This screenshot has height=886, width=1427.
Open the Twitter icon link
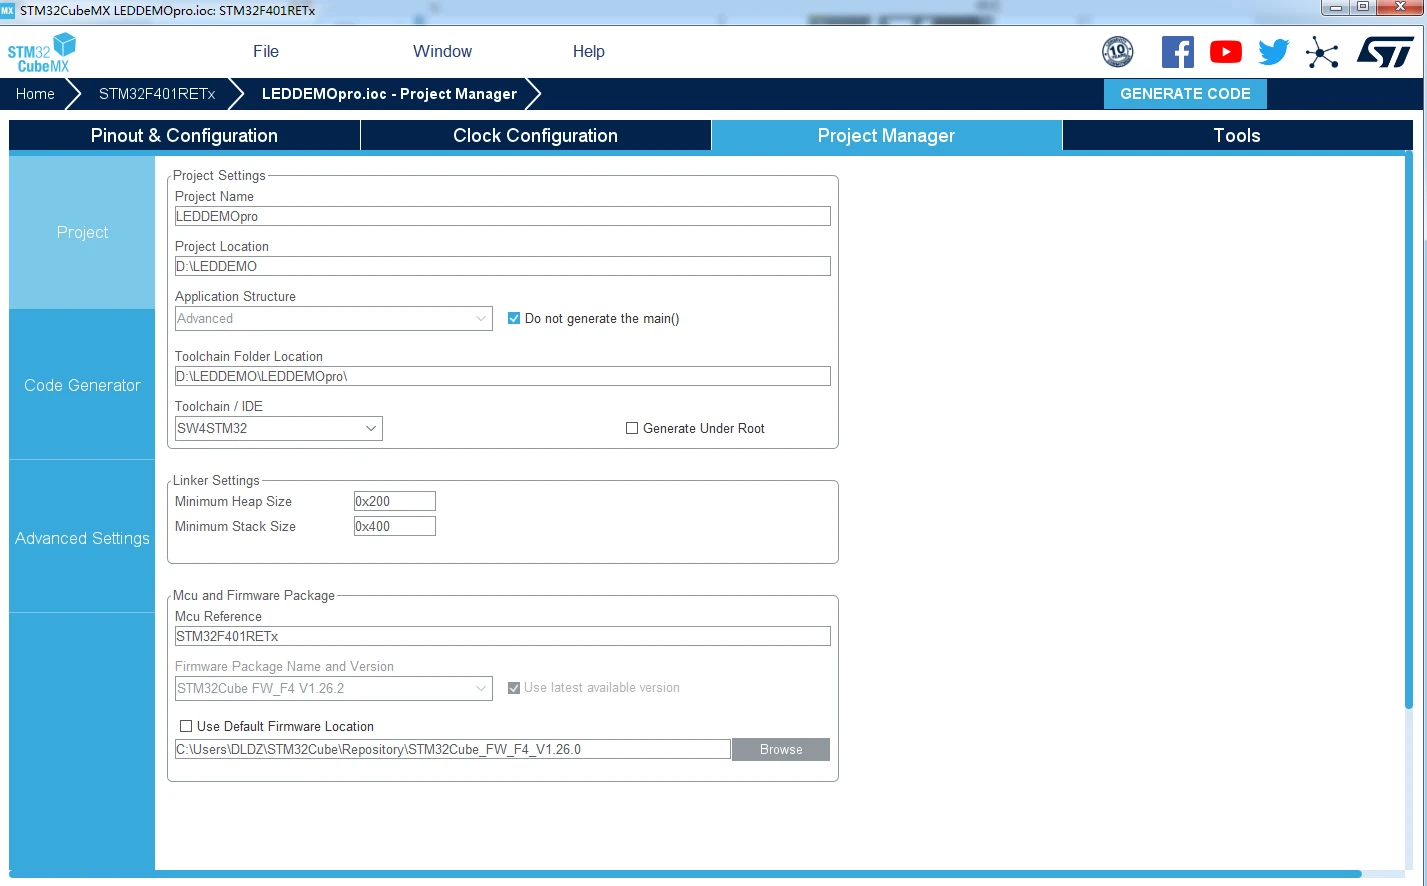(x=1273, y=52)
